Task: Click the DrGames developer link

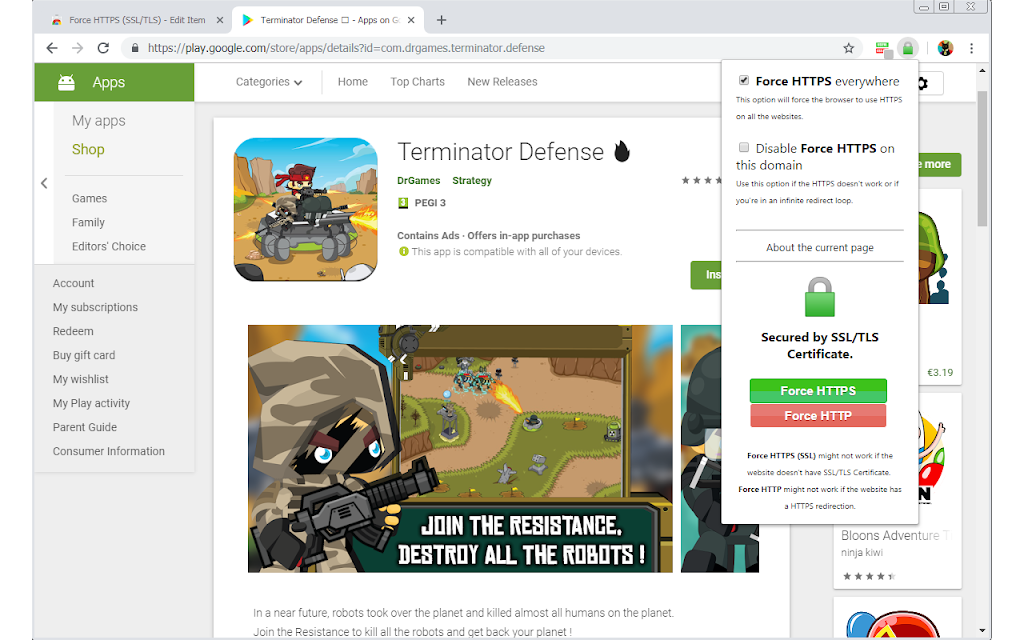Action: (419, 180)
